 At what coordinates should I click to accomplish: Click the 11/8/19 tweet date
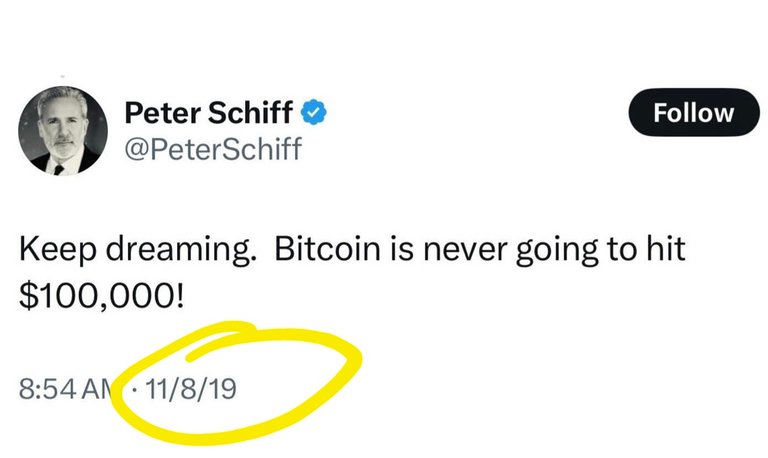[191, 389]
